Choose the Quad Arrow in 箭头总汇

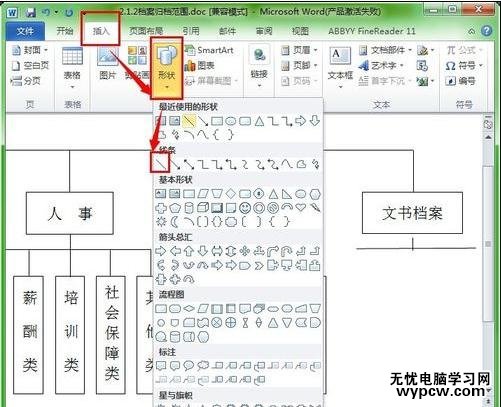tap(245, 251)
